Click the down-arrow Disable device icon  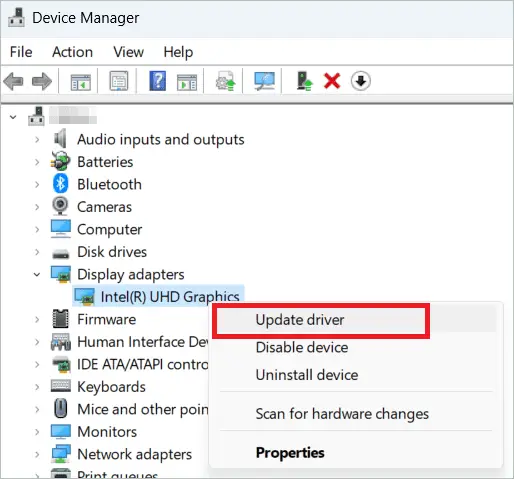click(361, 81)
